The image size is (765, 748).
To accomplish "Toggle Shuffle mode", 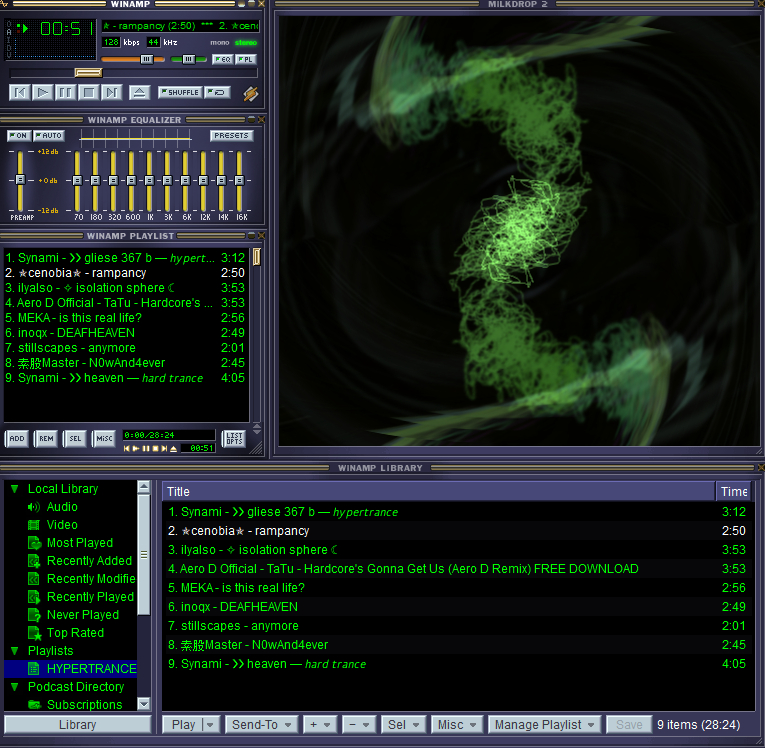I will coord(179,93).
